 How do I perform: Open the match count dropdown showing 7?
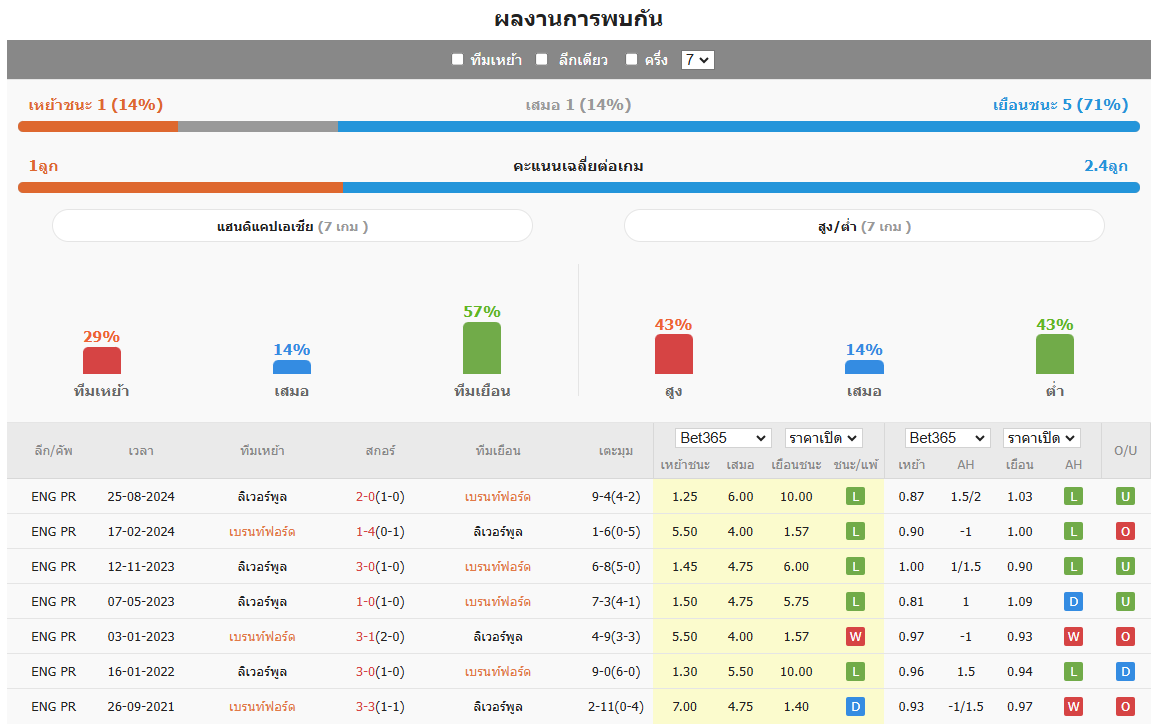[697, 60]
